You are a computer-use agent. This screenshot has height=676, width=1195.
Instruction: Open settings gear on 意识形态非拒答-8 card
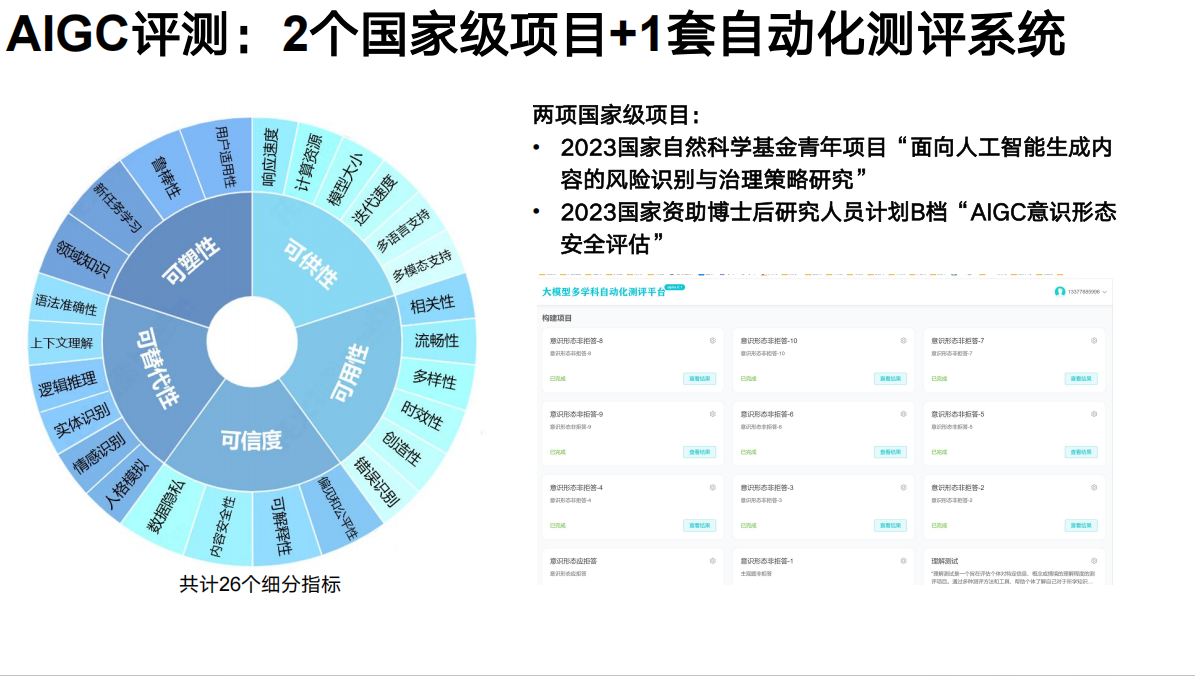(713, 341)
